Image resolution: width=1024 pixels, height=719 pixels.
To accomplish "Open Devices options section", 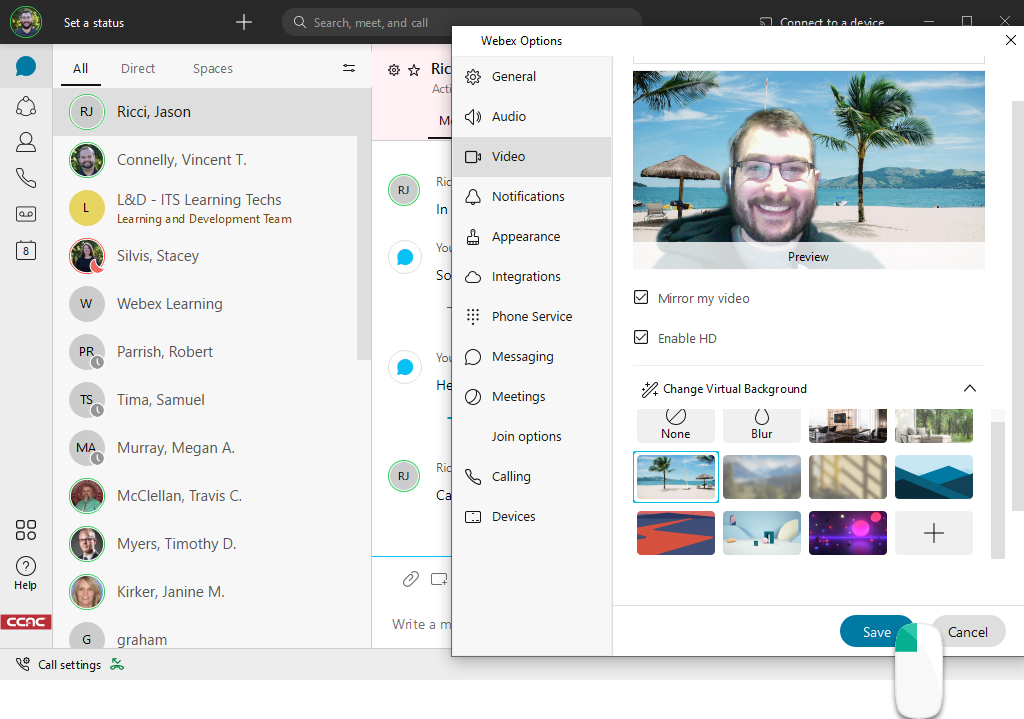I will [x=532, y=517].
